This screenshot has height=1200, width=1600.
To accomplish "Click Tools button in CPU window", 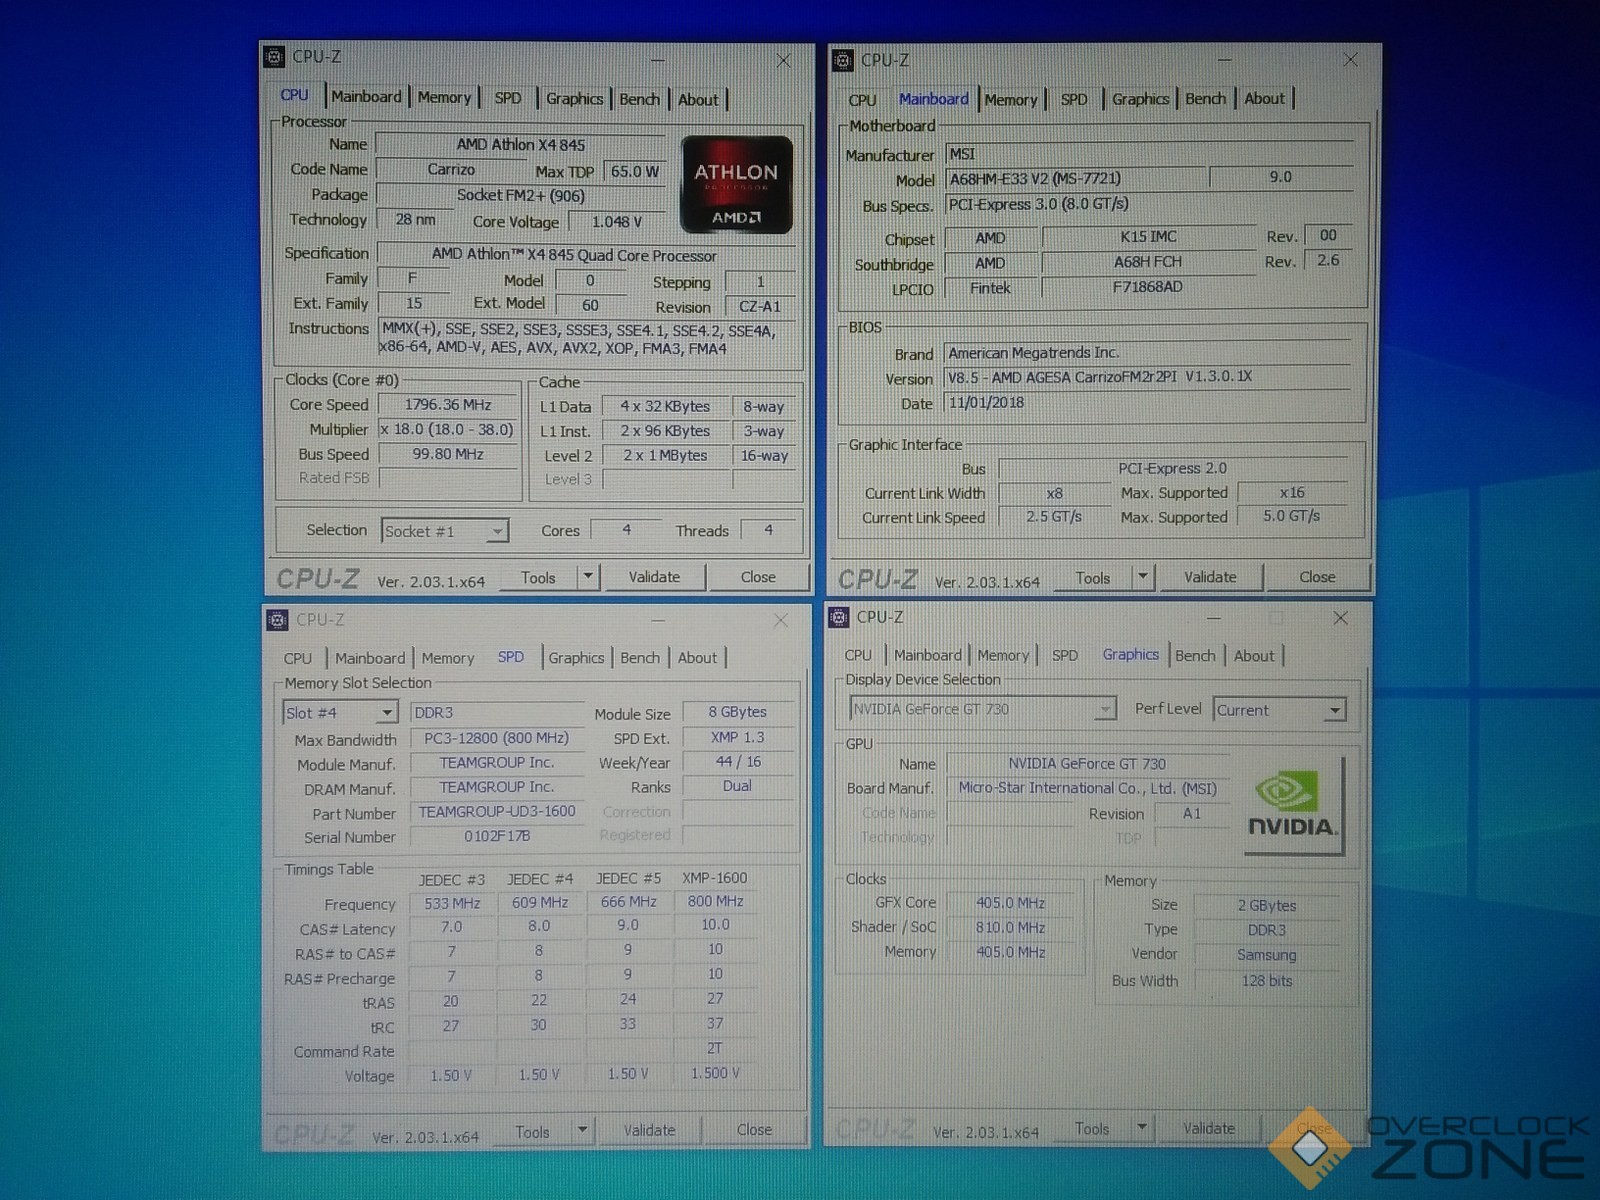I will [538, 577].
